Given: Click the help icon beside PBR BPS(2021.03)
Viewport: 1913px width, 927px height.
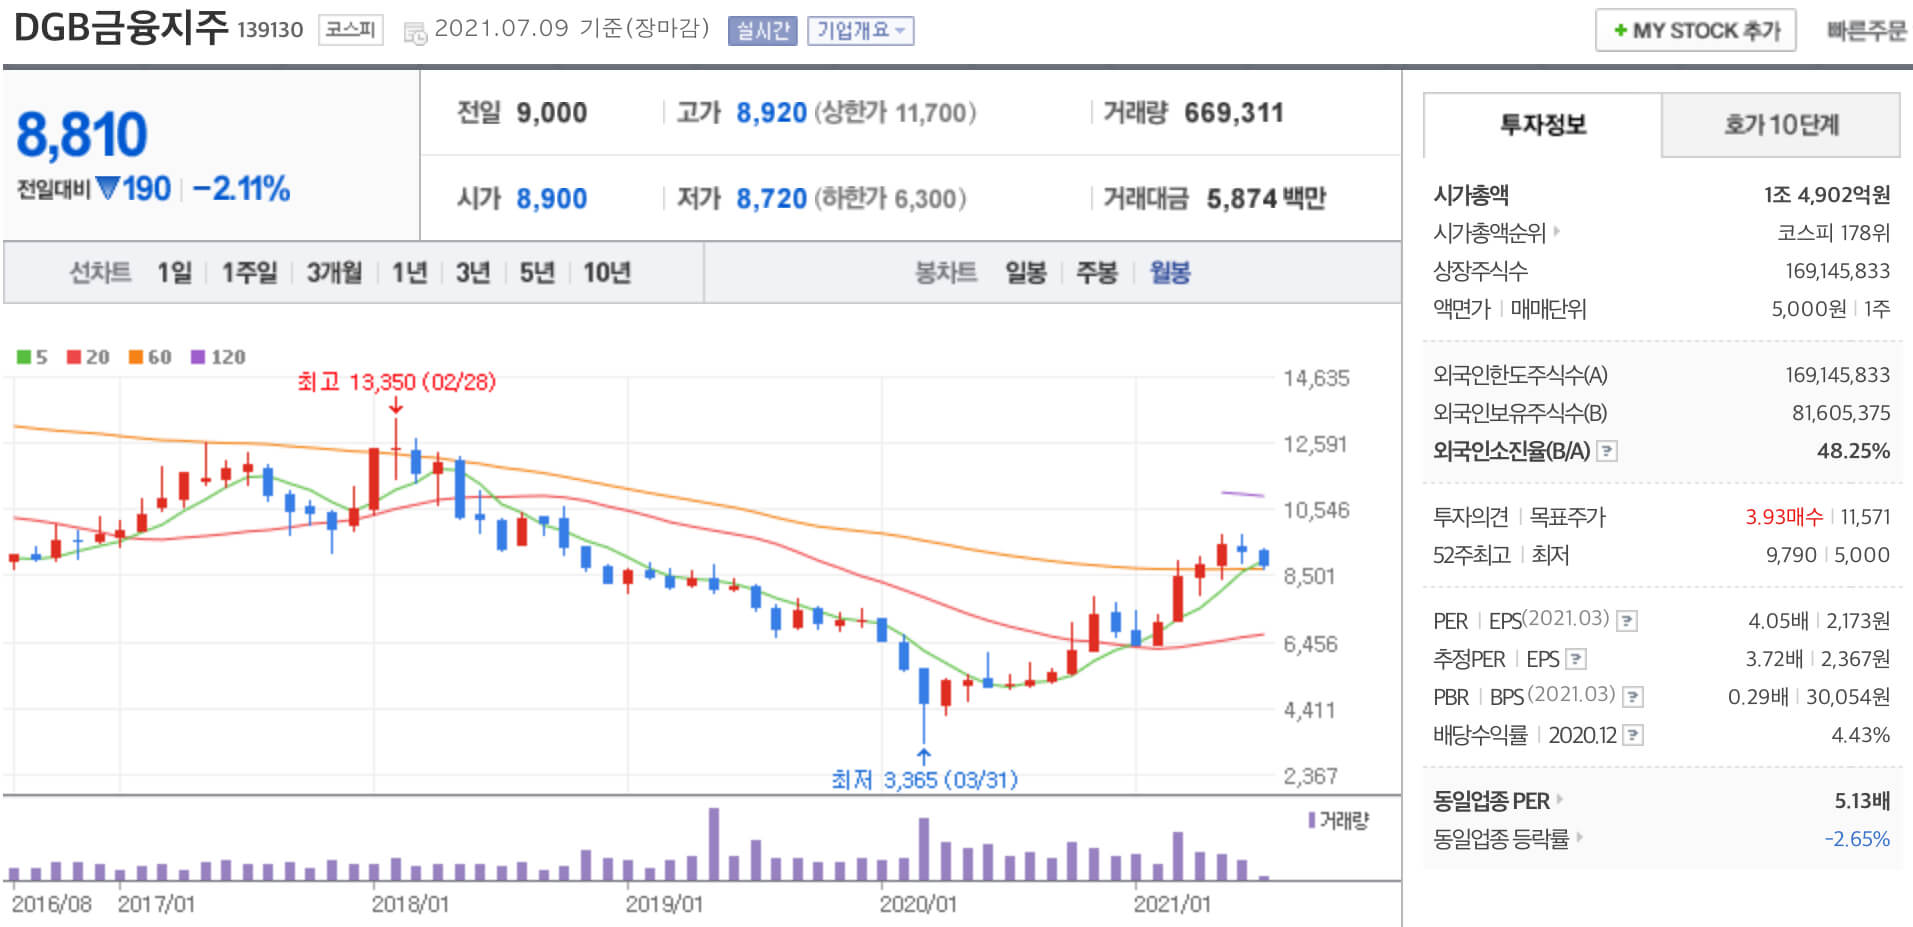Looking at the screenshot, I should pyautogui.click(x=1633, y=697).
